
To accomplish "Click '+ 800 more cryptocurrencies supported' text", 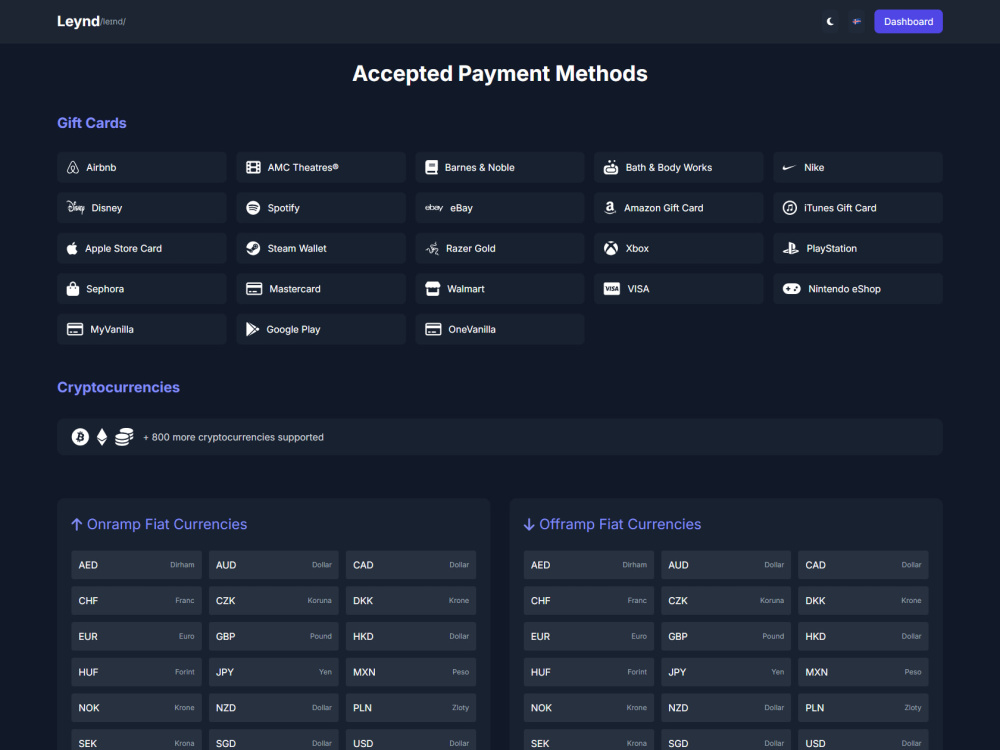I will point(233,437).
